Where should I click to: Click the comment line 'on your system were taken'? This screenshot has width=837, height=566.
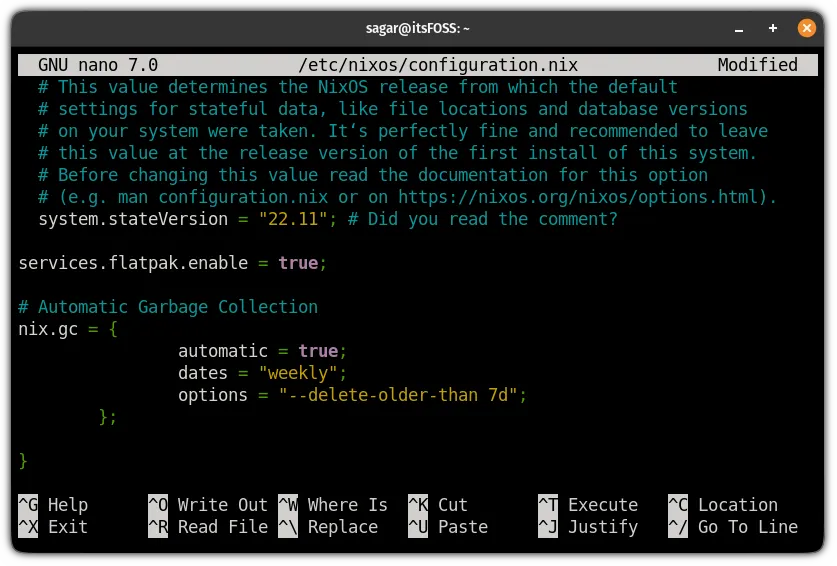[403, 131]
